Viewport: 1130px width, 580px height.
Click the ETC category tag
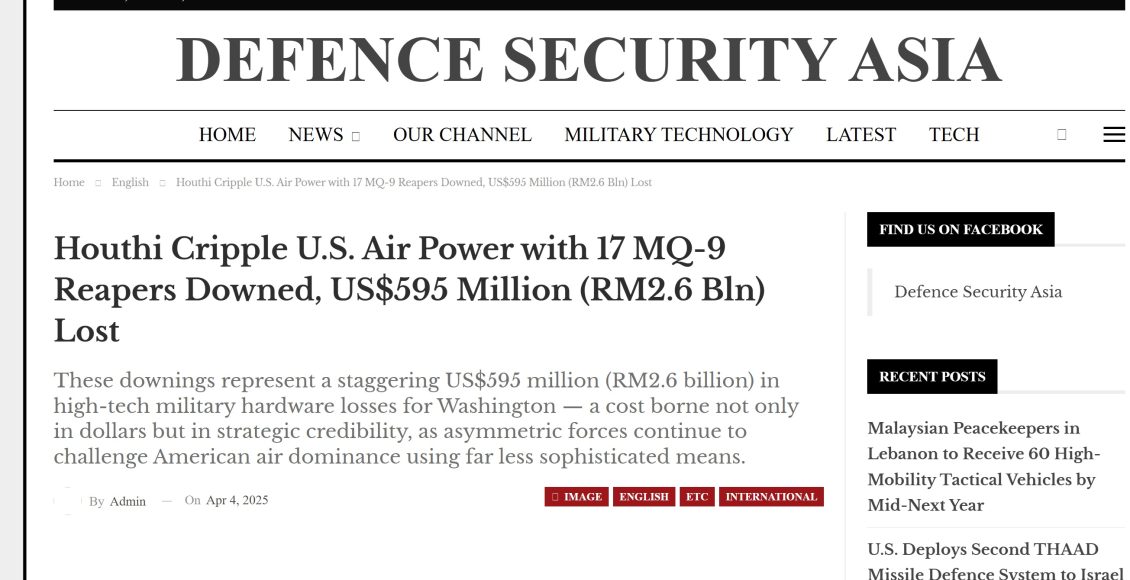point(697,497)
